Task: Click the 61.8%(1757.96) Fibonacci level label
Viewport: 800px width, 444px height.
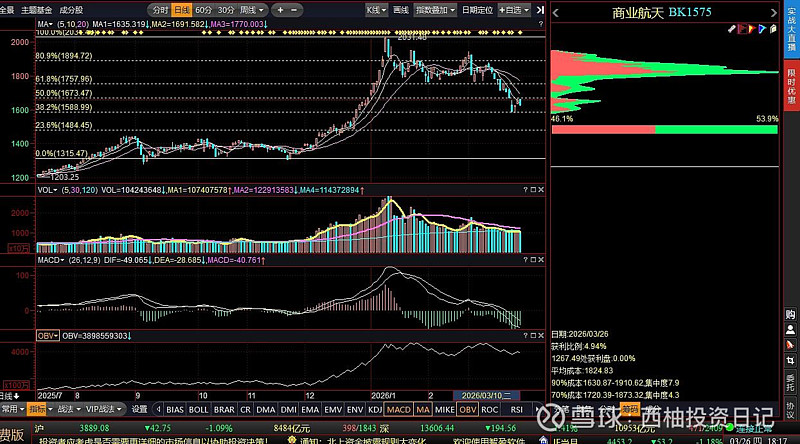Action: [x=64, y=79]
